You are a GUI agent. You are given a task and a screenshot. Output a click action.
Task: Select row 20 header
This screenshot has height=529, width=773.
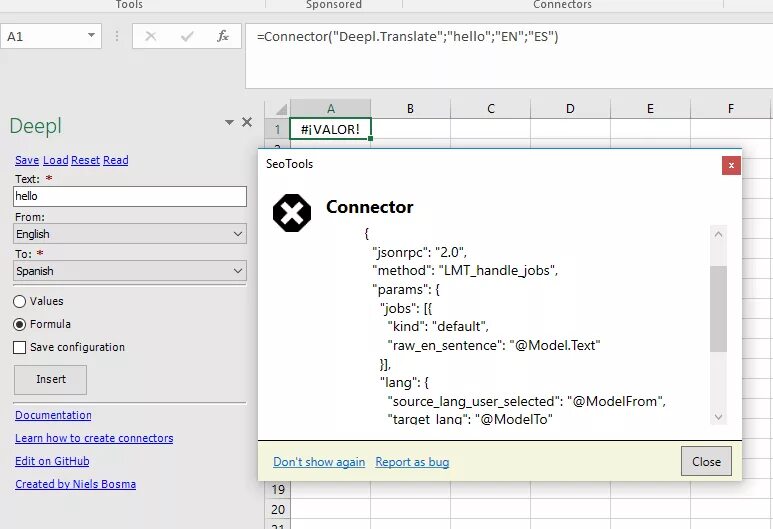278,509
